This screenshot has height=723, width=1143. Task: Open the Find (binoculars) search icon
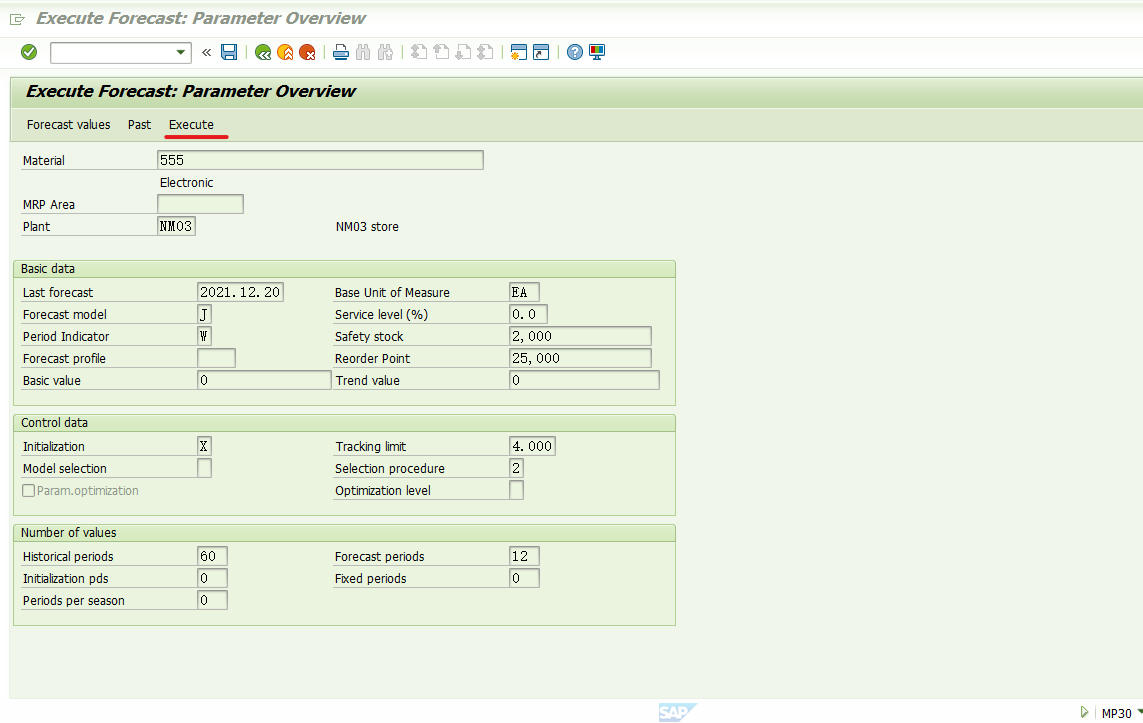pyautogui.click(x=363, y=52)
